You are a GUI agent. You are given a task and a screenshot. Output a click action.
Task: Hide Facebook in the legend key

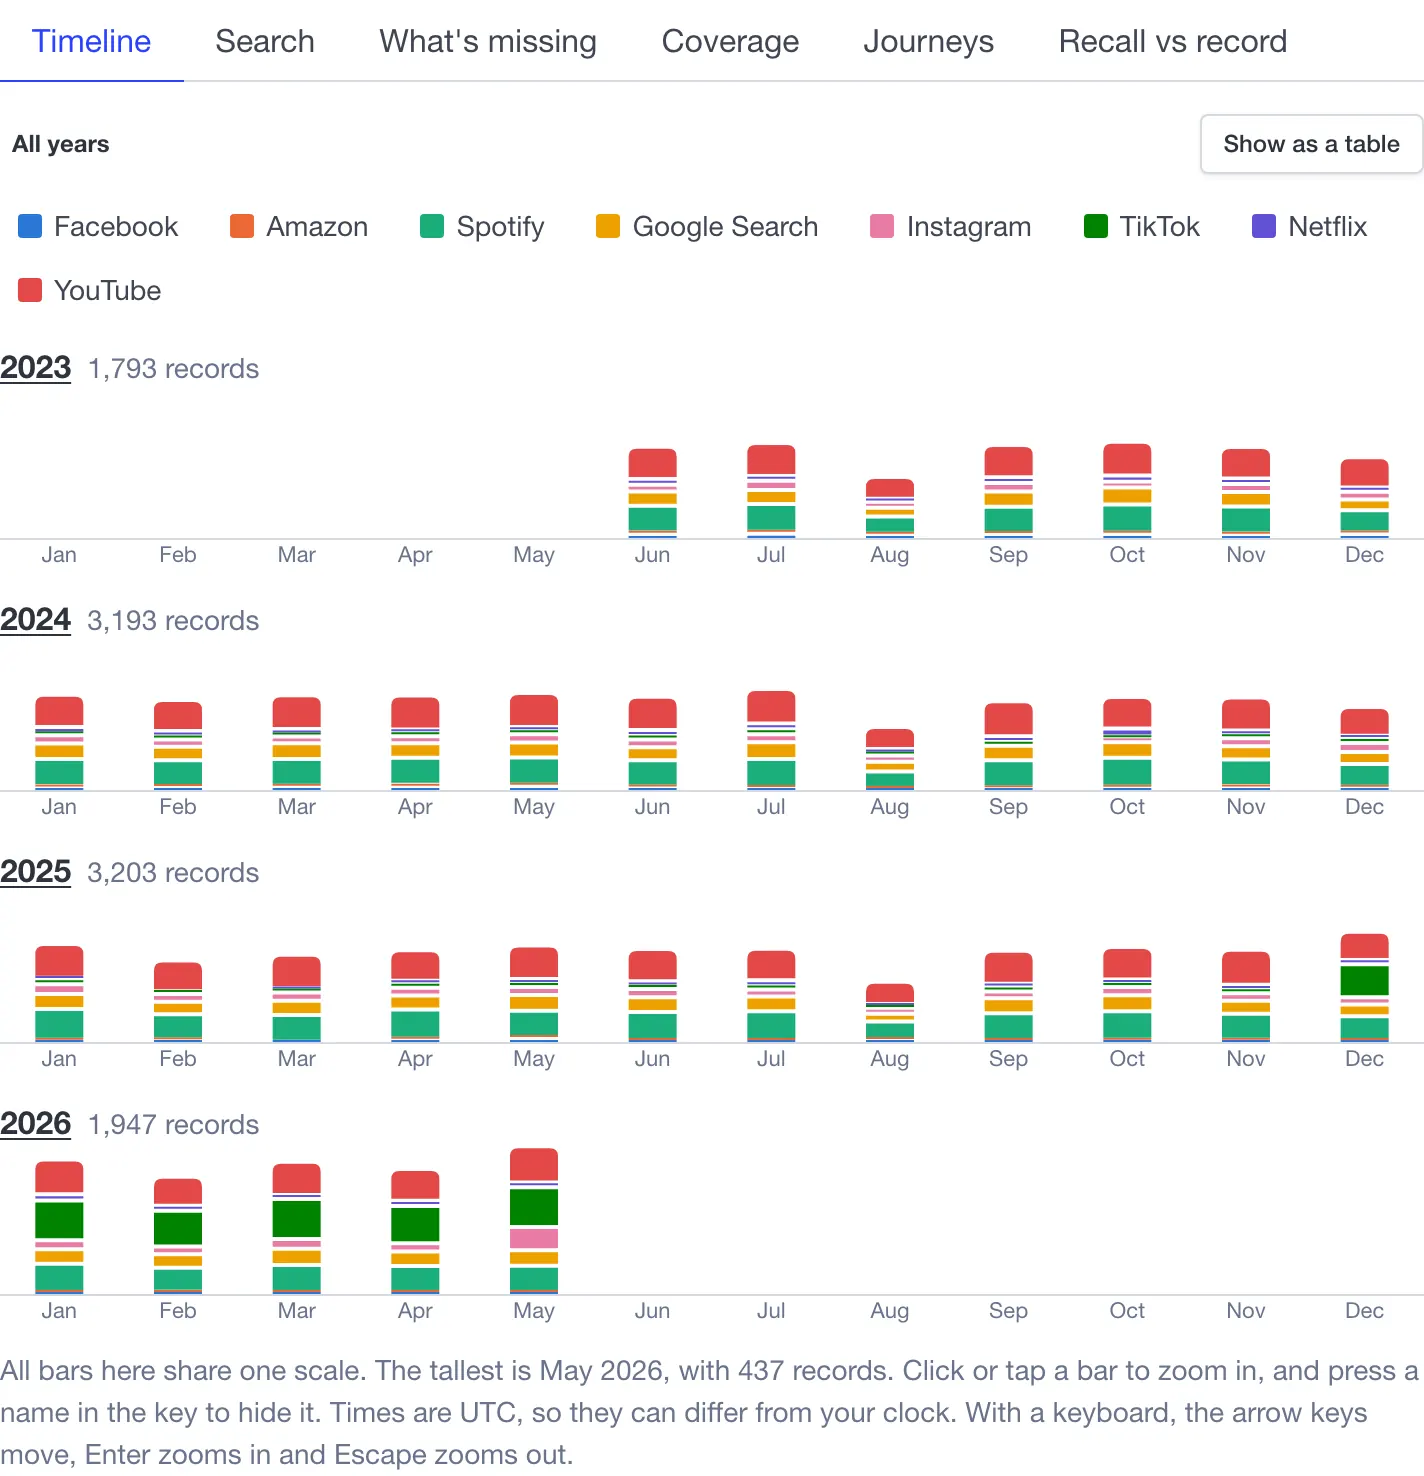(x=98, y=227)
